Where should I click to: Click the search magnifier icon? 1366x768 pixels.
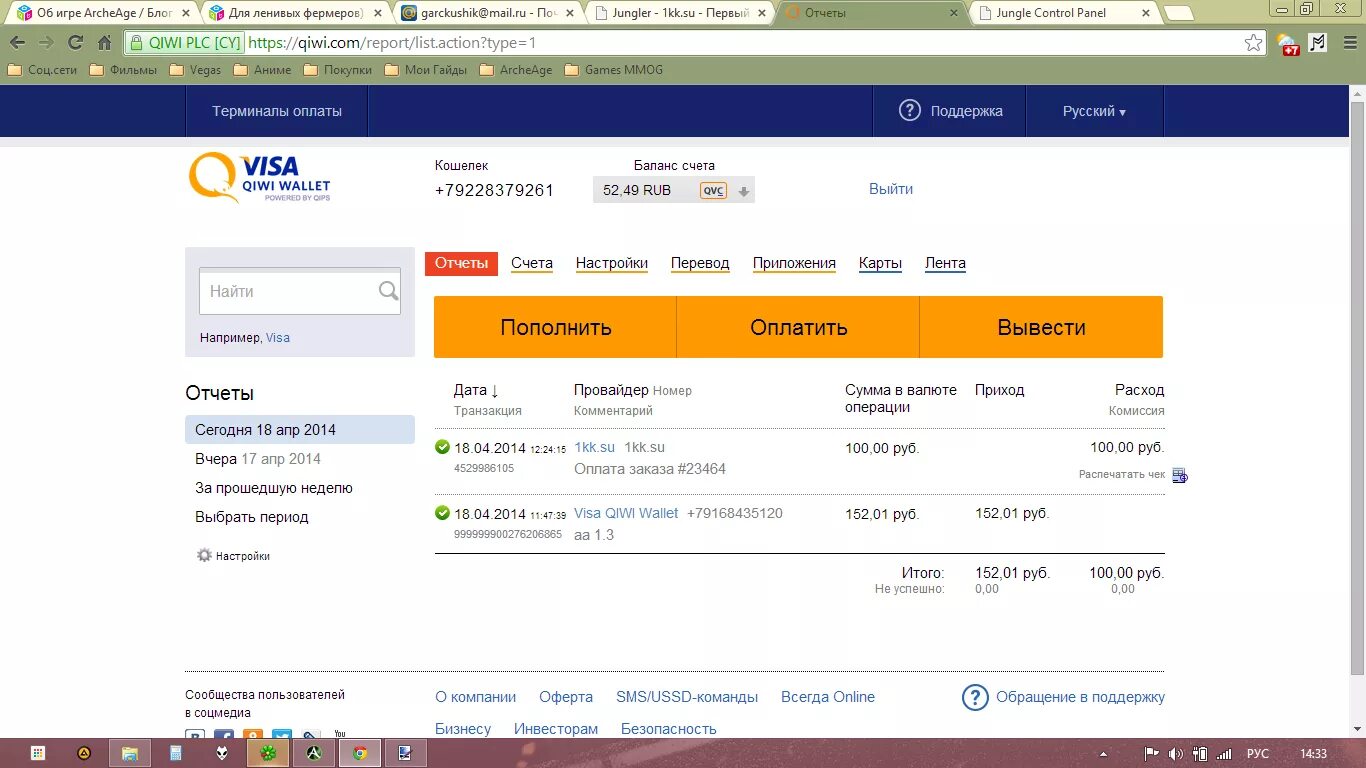pos(388,291)
